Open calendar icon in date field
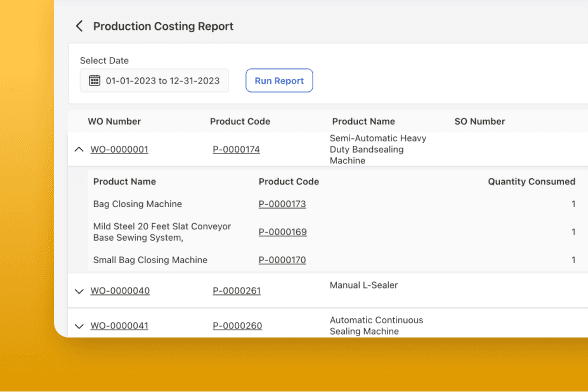Screen dimensions: 588x392 click(94, 80)
